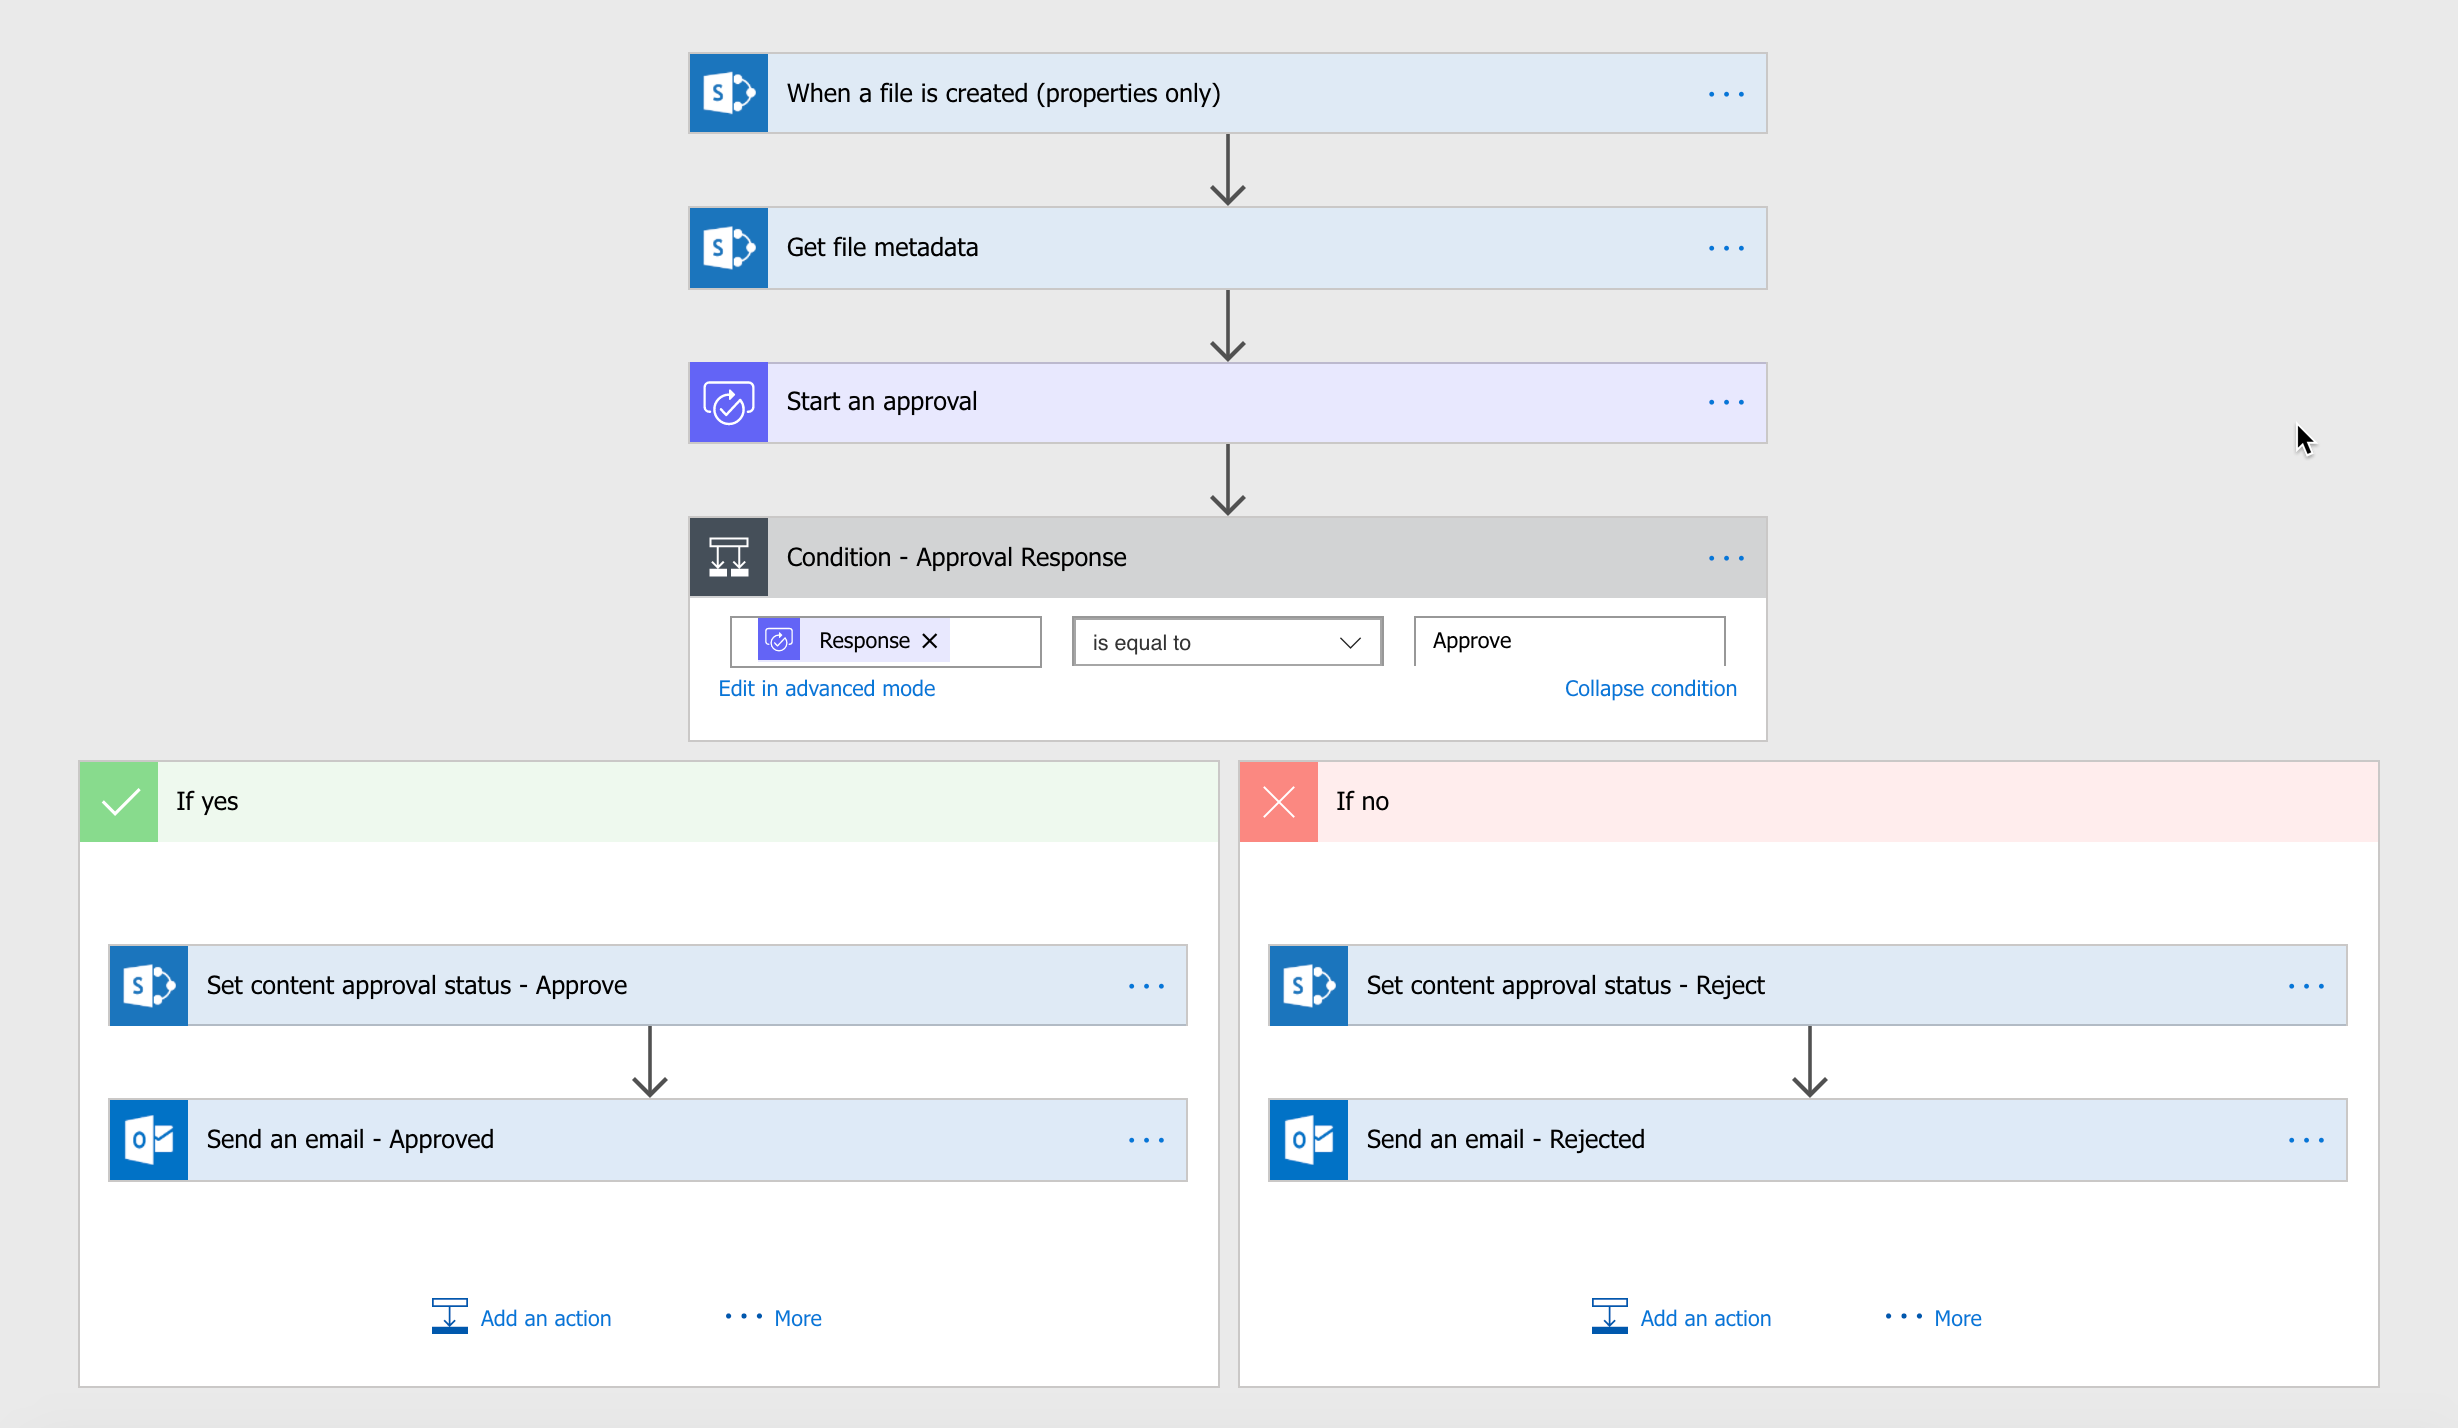Click the Response token input field
The image size is (2458, 1428).
pyautogui.click(x=889, y=639)
